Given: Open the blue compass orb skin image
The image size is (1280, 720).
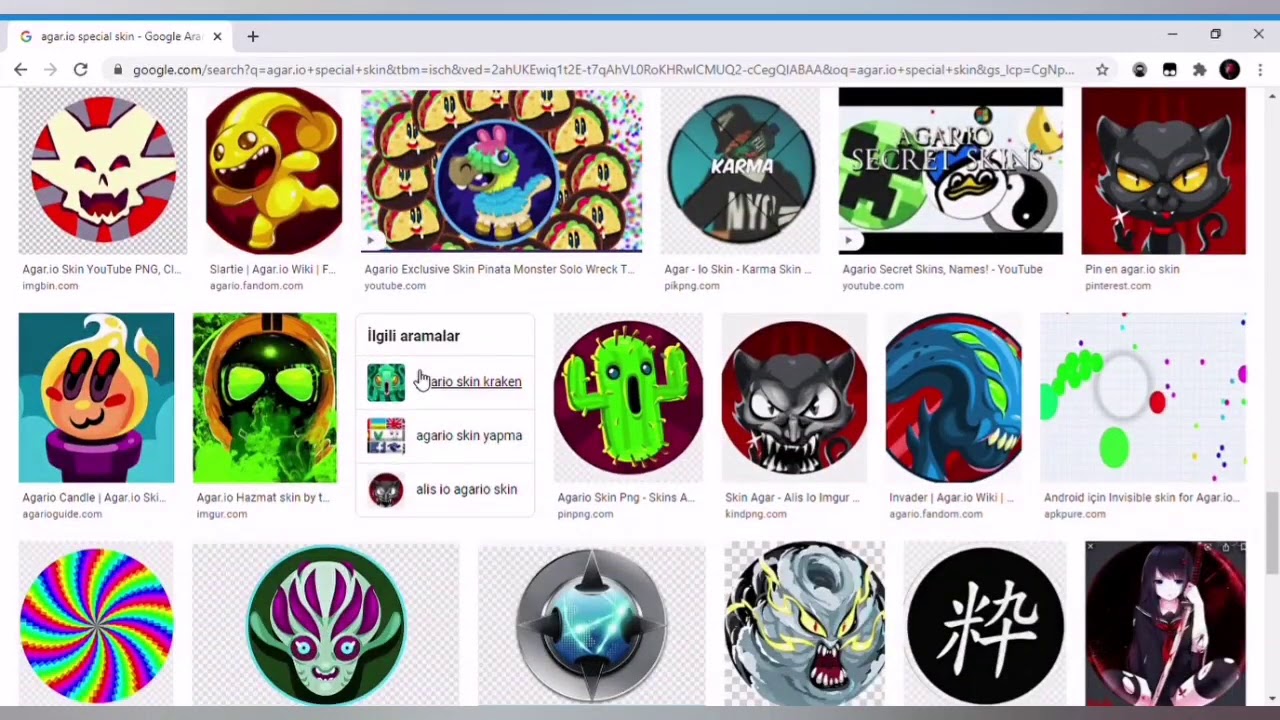Looking at the screenshot, I should click(591, 624).
